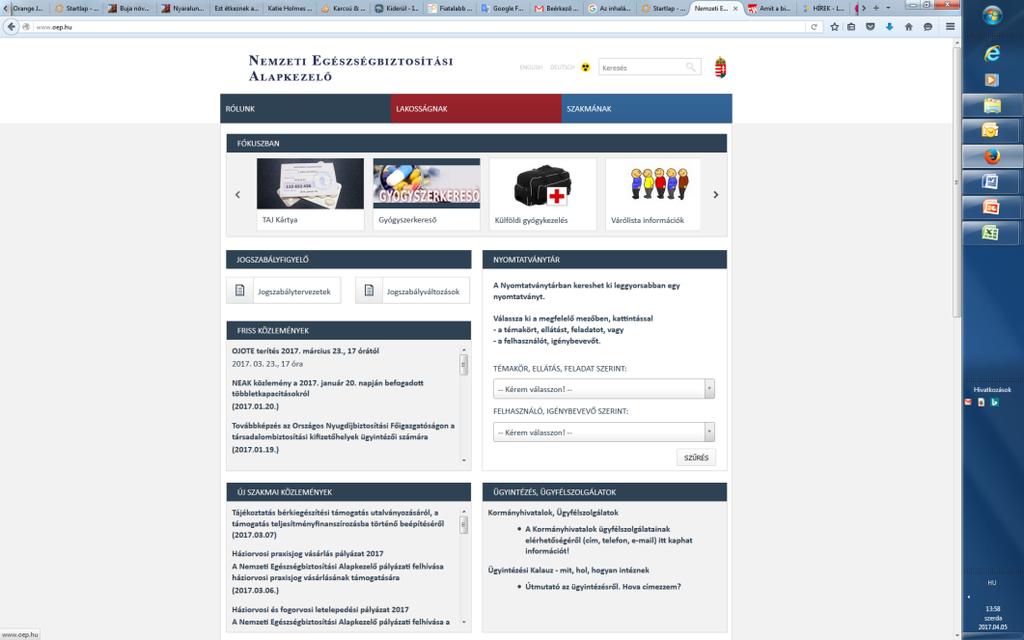Open the TAJ Kártya thumbnail card
1024x640 pixels.
coord(310,194)
